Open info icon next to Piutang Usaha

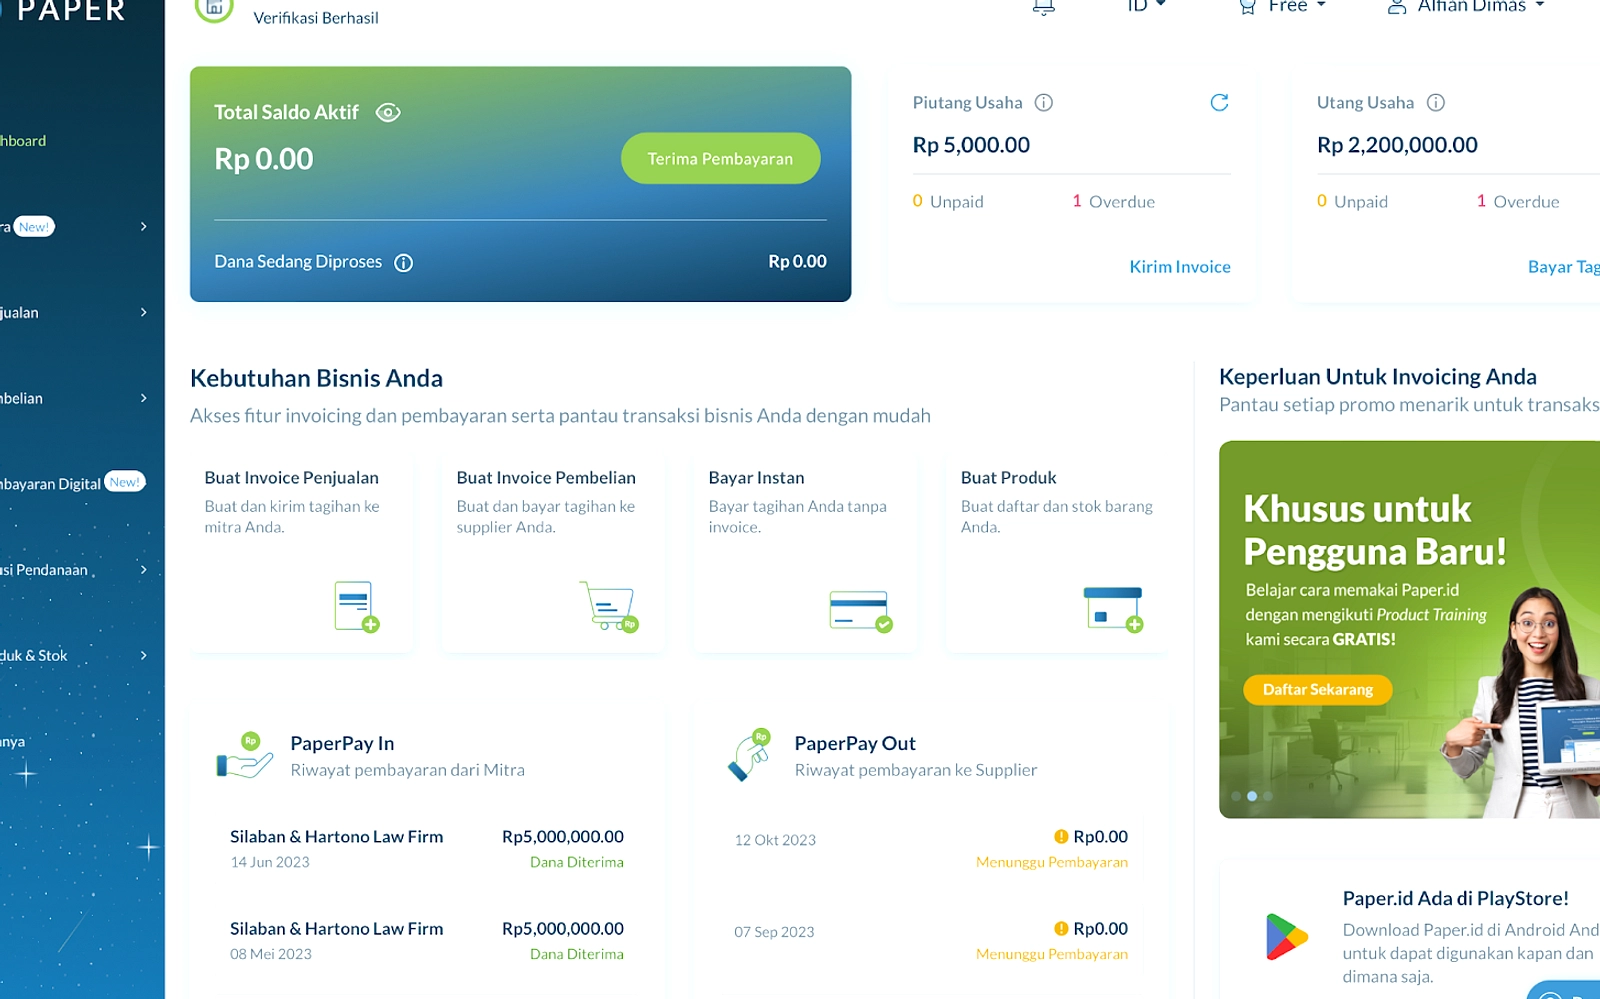1044,103
